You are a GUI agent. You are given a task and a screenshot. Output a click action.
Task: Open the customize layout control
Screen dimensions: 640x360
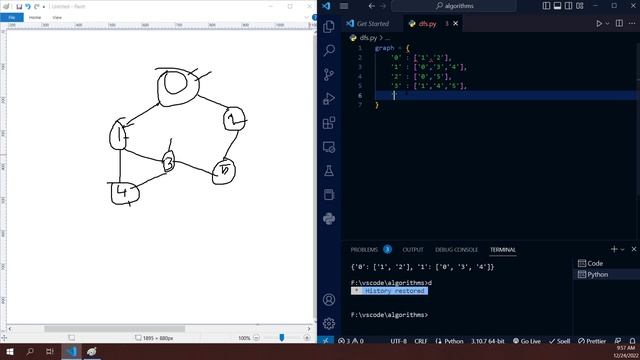pyautogui.click(x=580, y=6)
